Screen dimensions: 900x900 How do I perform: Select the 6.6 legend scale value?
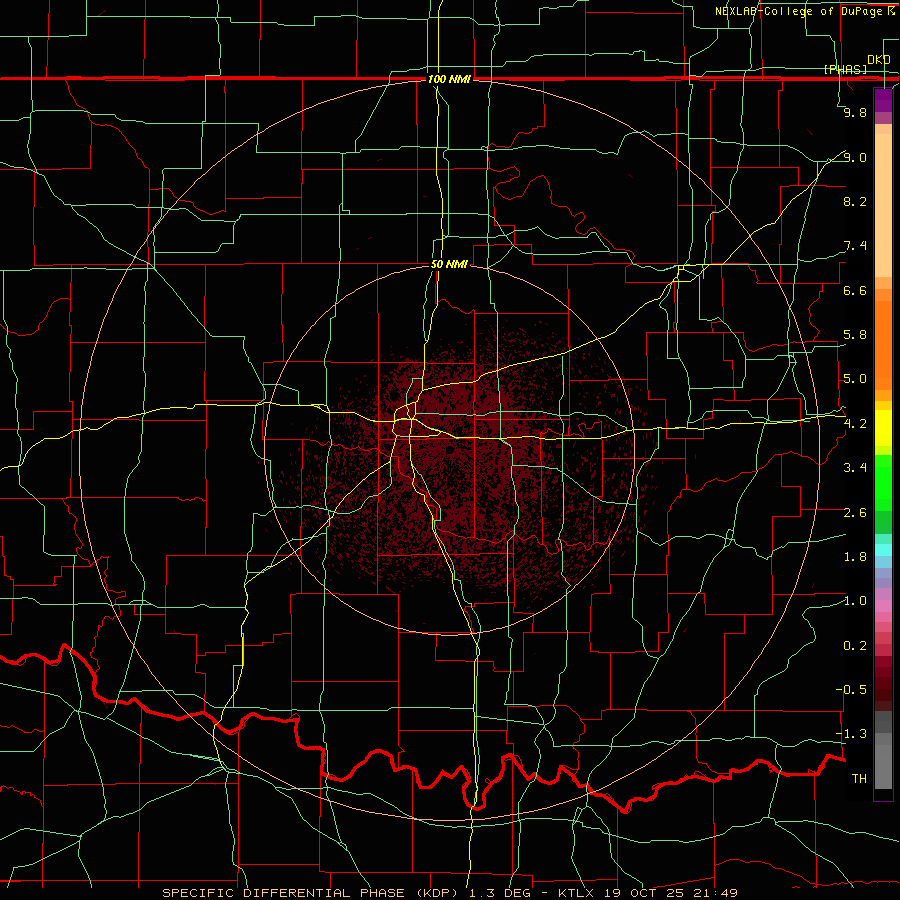coord(855,290)
